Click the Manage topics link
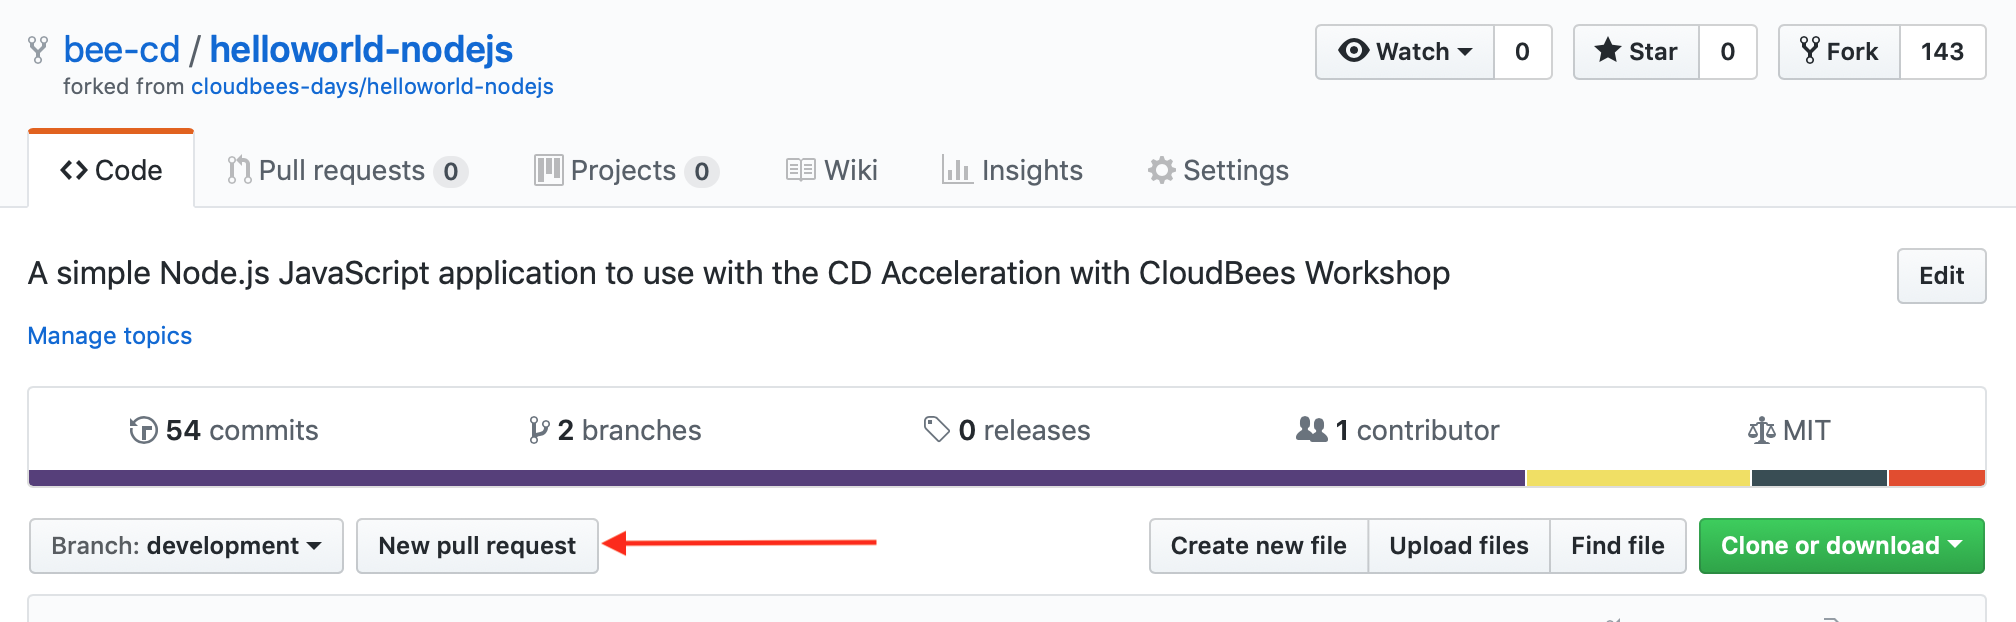2016x622 pixels. pos(110,336)
